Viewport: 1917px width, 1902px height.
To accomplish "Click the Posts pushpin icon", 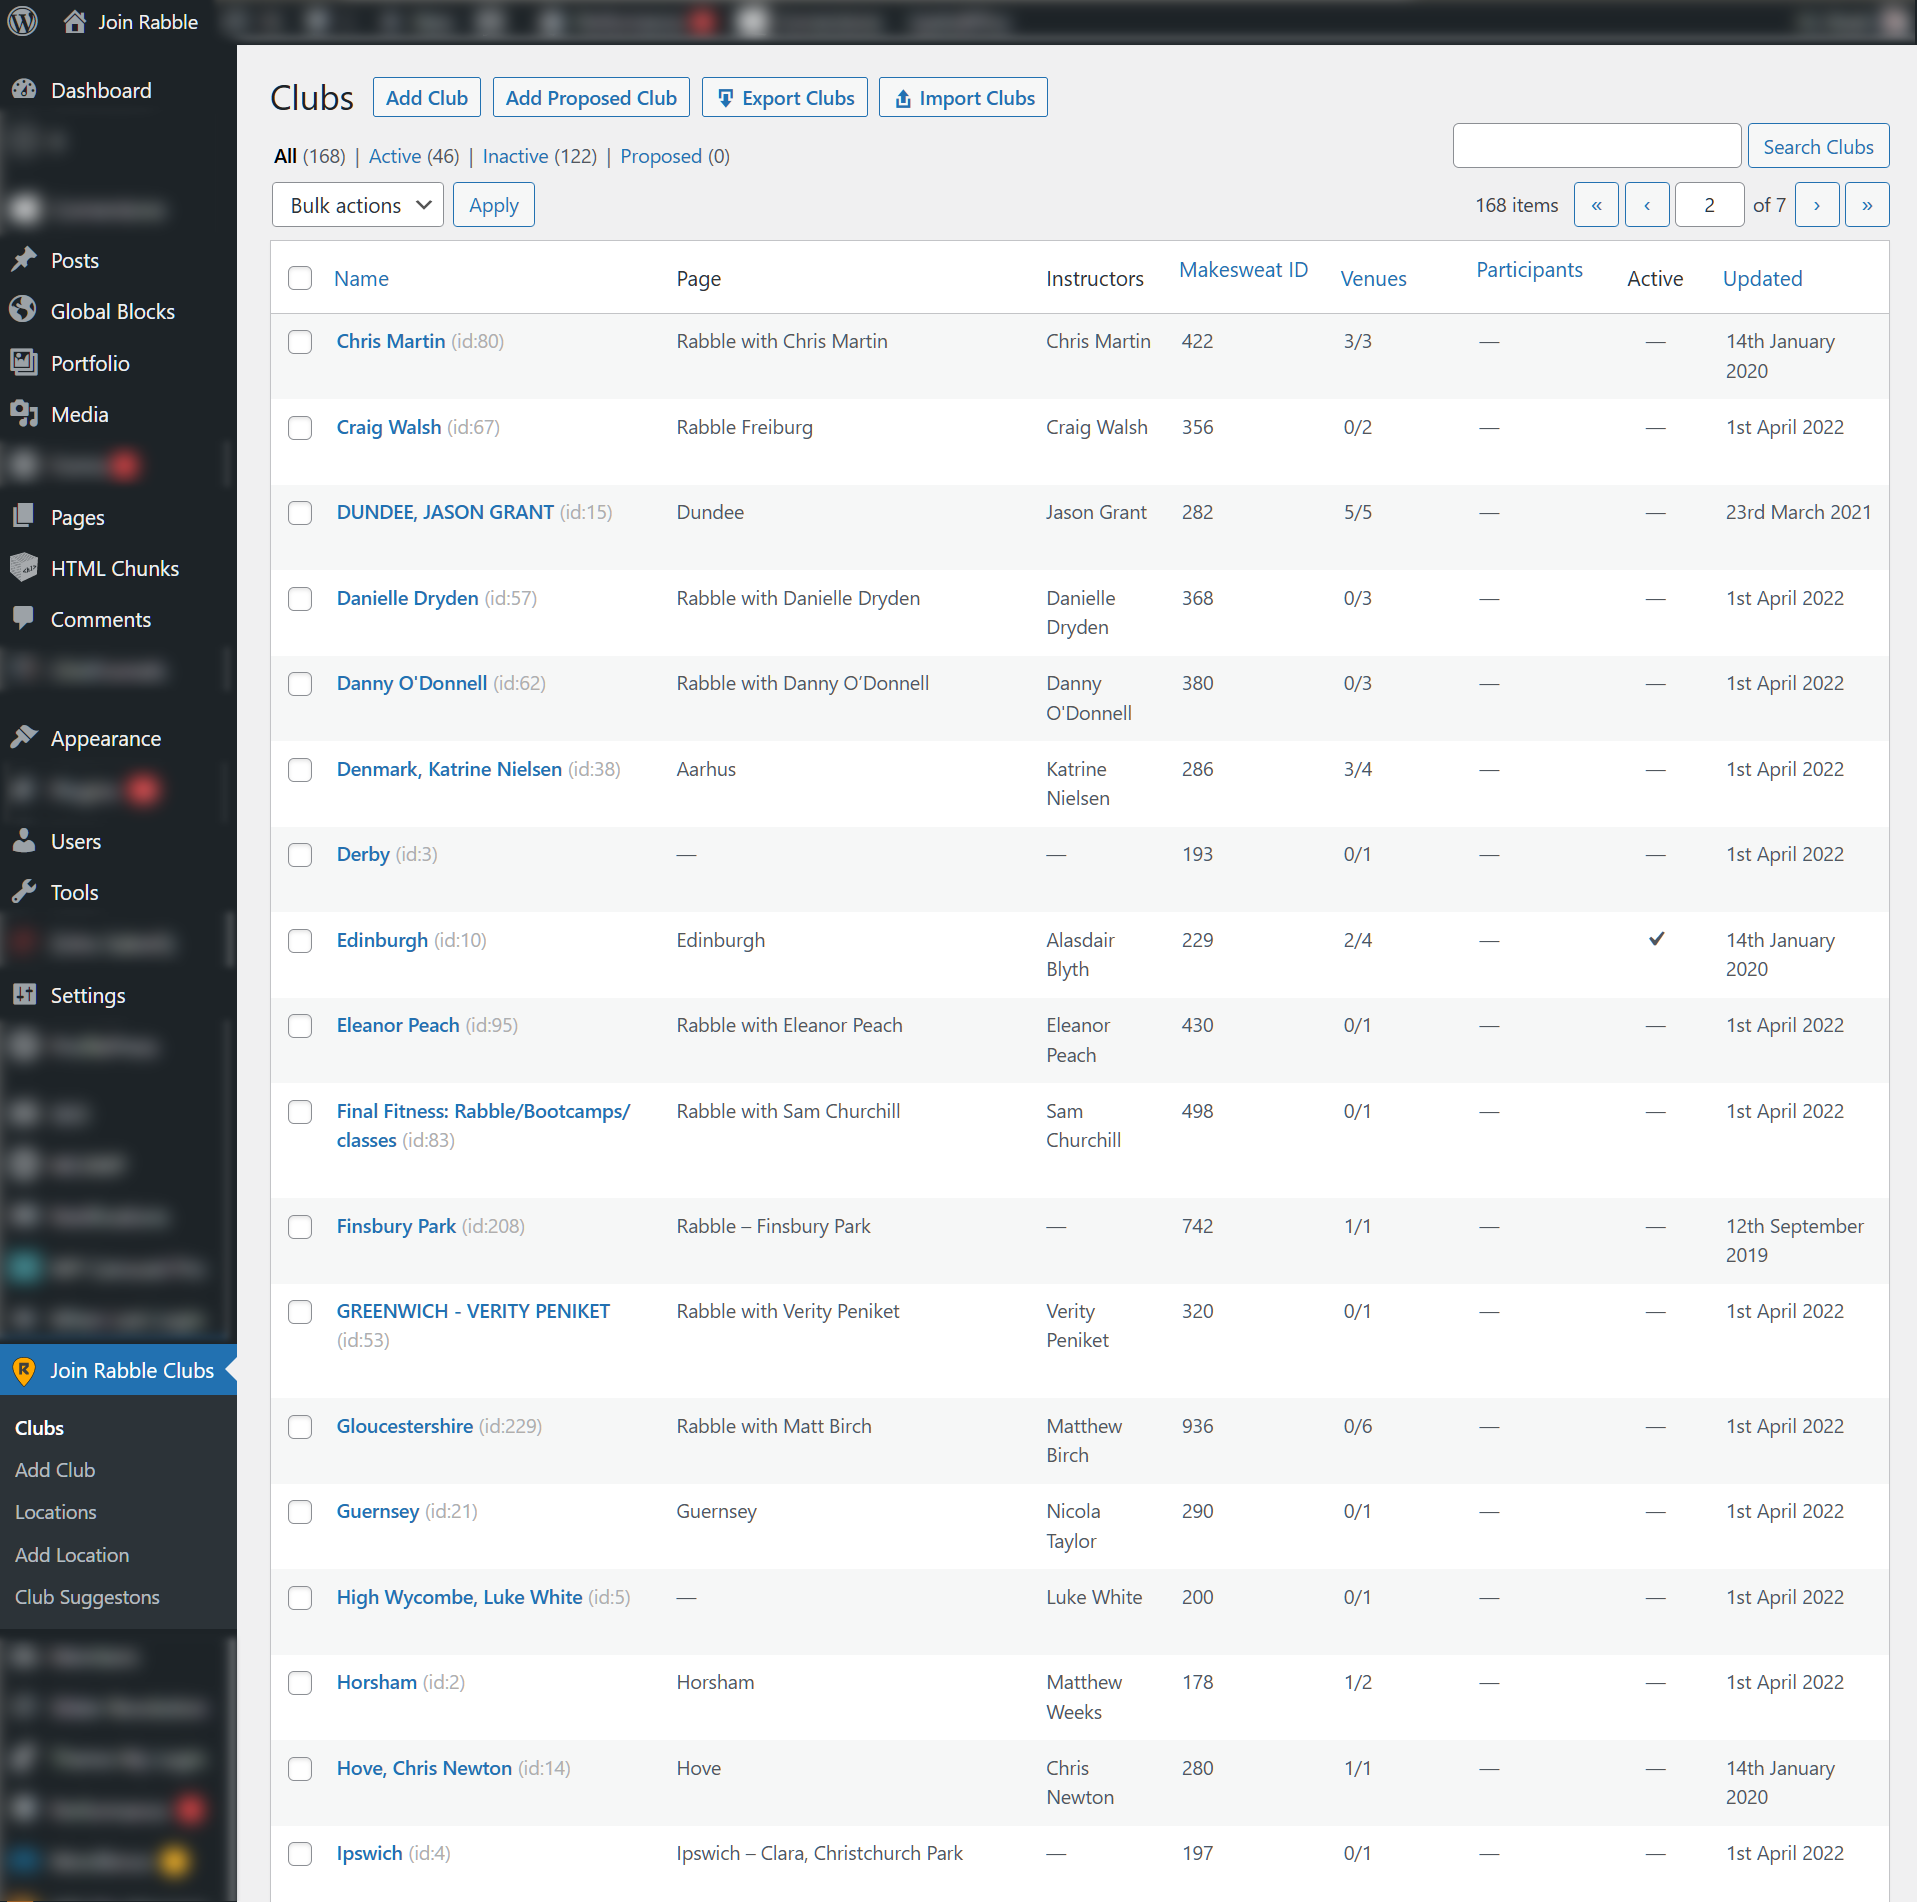I will click(x=24, y=260).
